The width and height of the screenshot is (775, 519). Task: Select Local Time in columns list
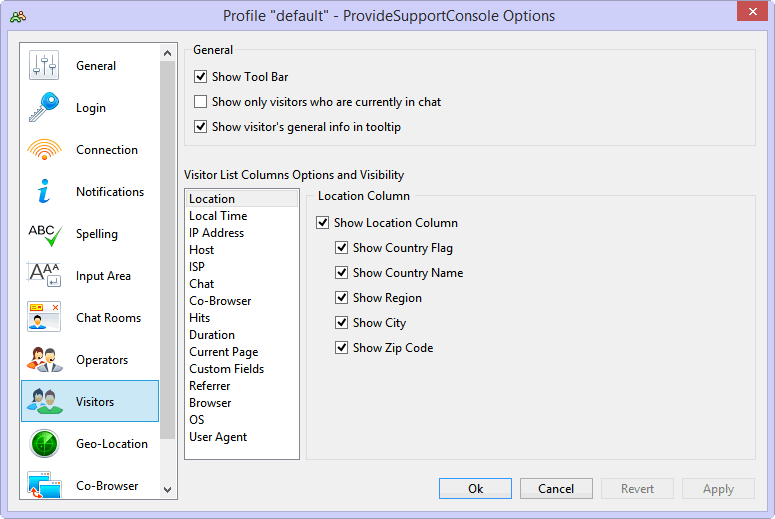(242, 216)
